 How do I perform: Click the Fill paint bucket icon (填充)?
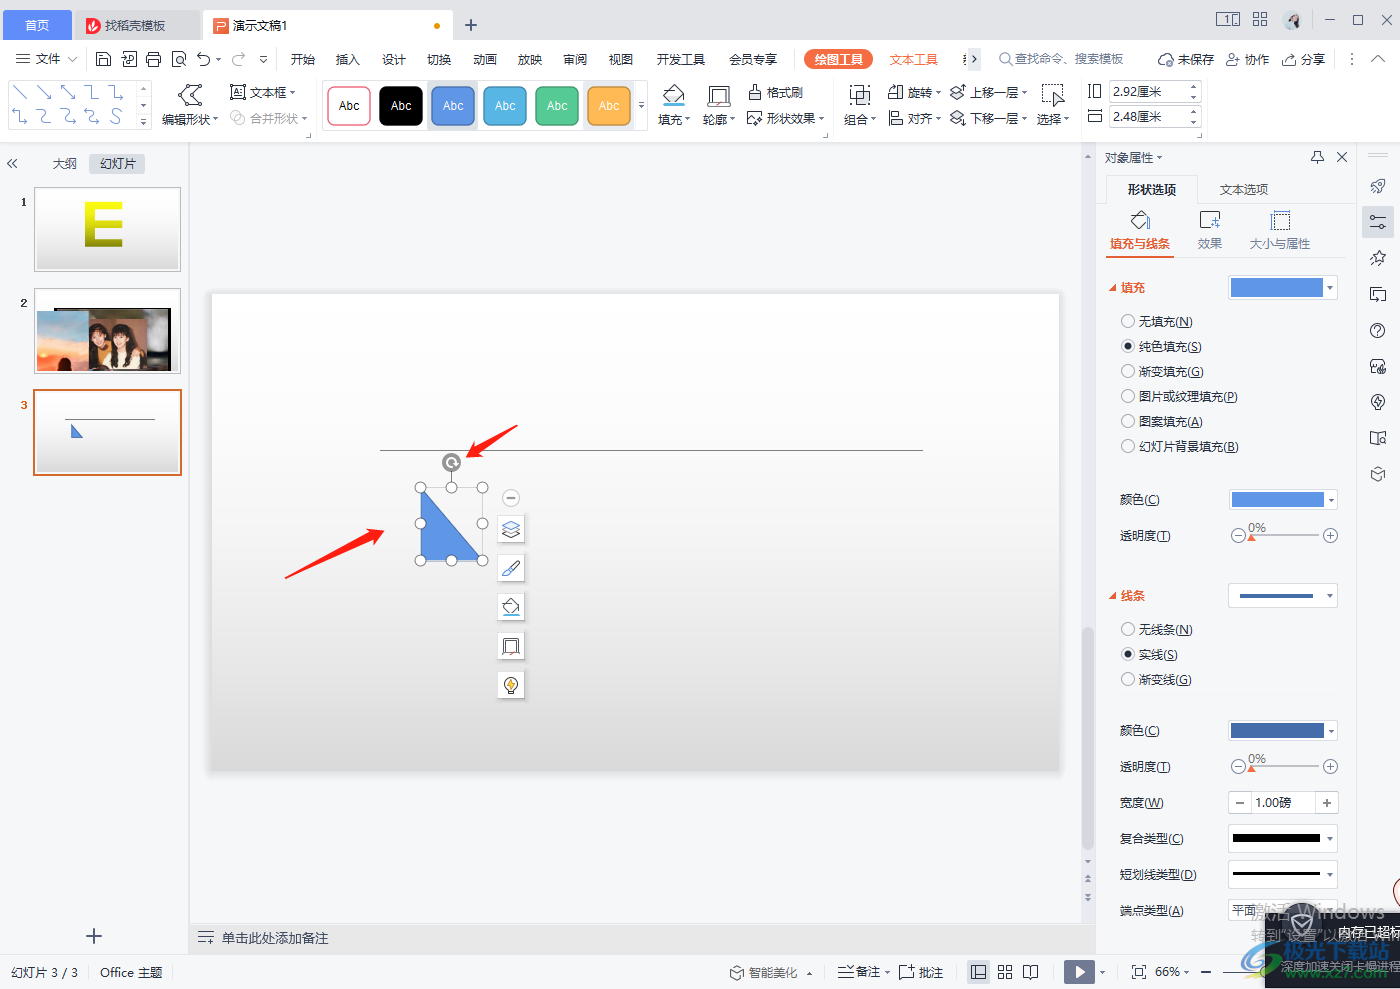(x=674, y=96)
